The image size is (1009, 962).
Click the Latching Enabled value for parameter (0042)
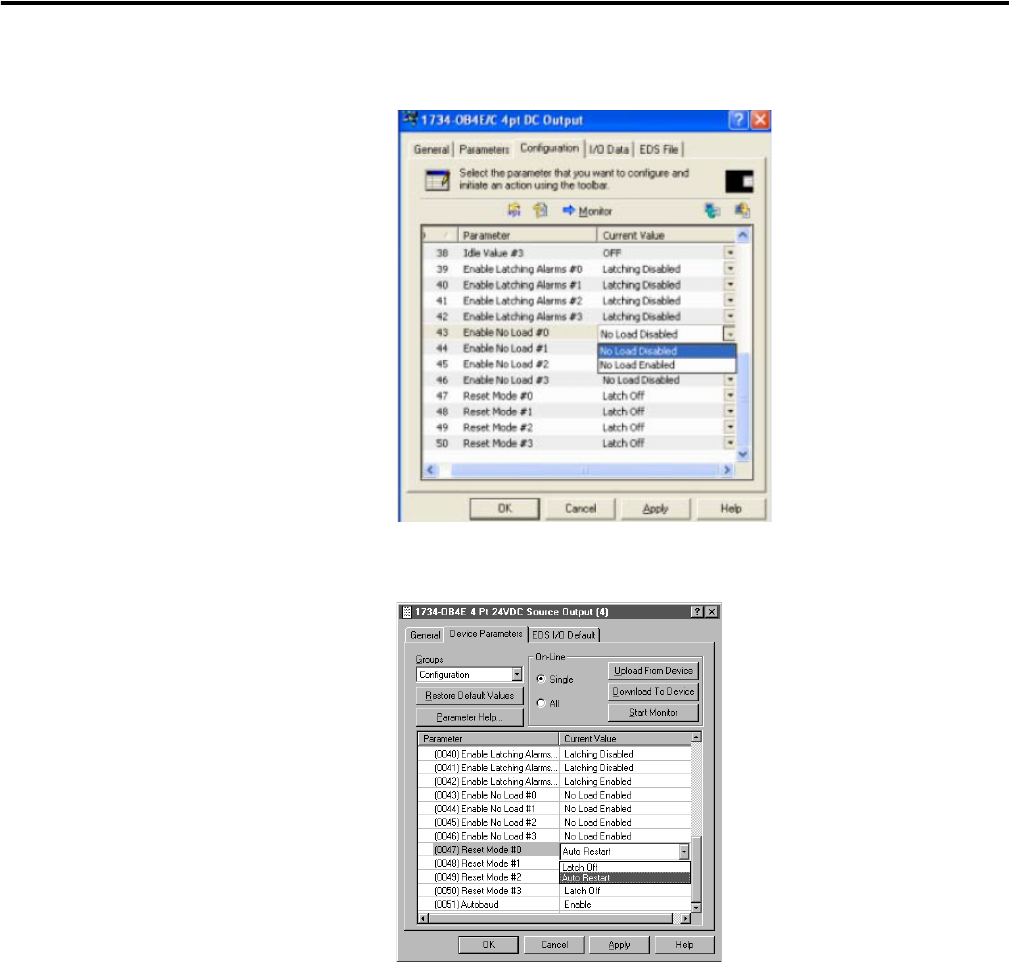pos(598,781)
